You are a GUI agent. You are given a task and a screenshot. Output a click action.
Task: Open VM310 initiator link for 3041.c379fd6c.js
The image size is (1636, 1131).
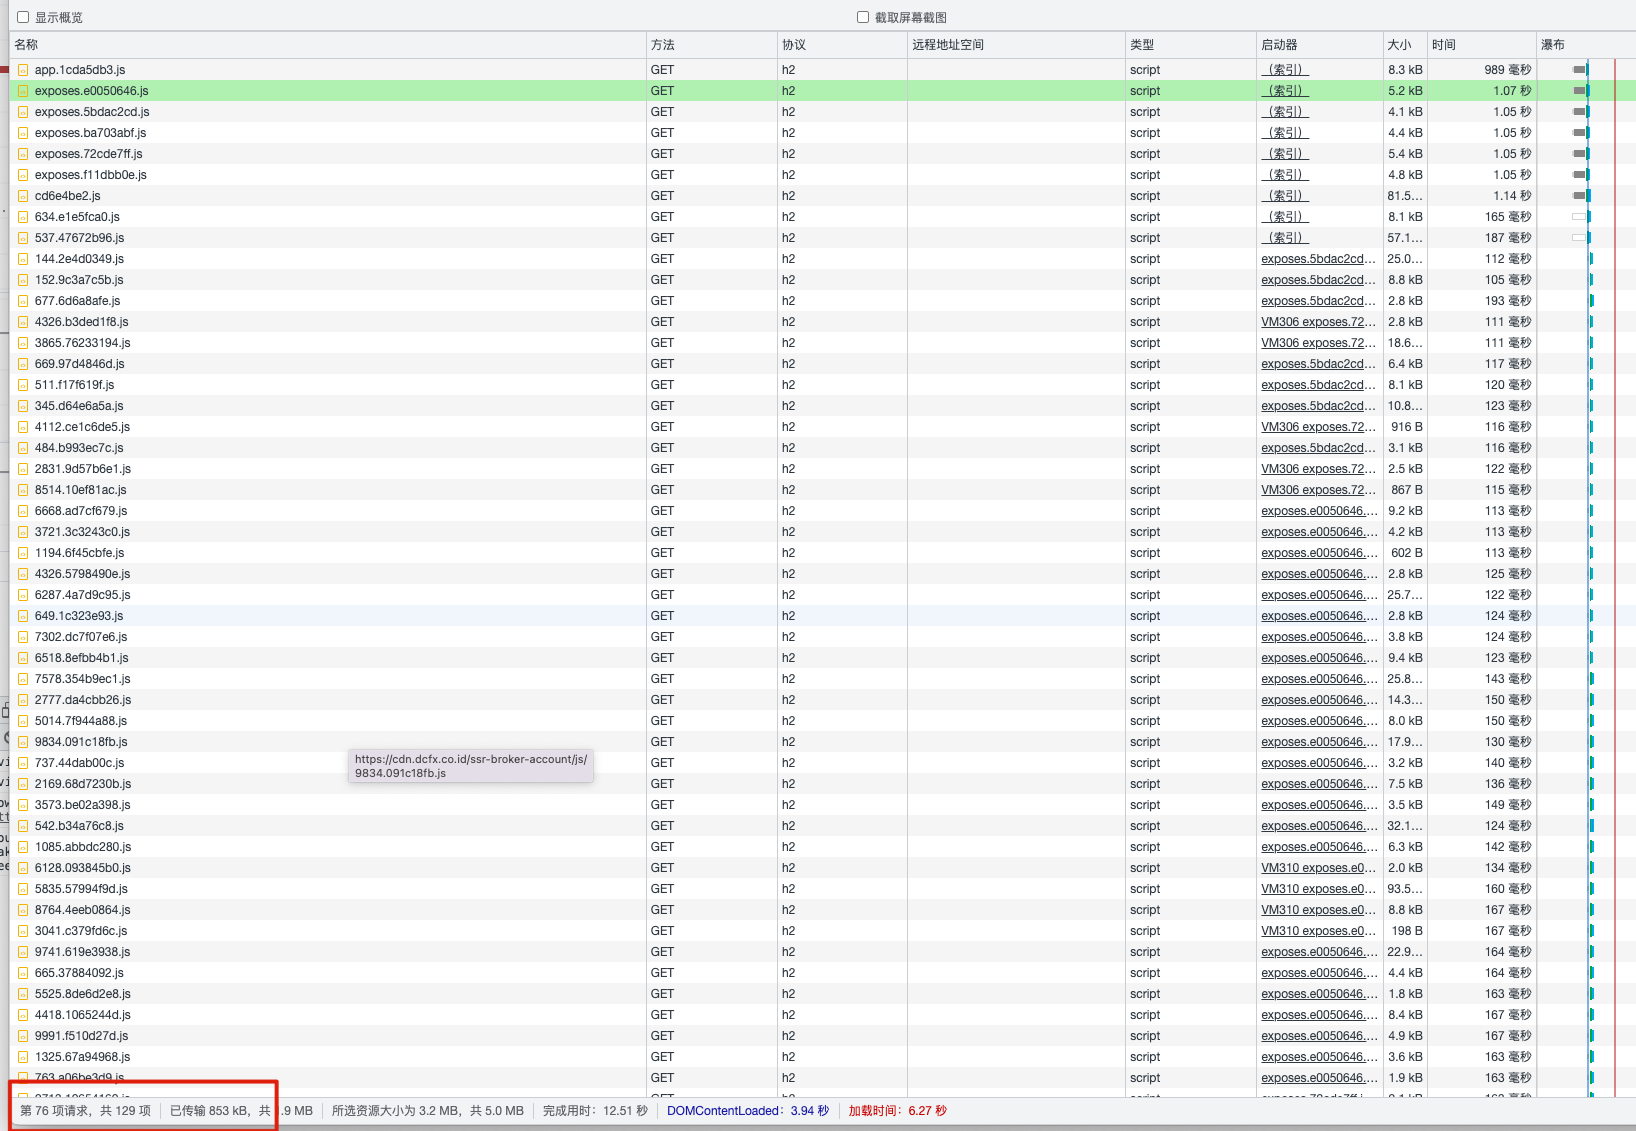coord(1319,931)
